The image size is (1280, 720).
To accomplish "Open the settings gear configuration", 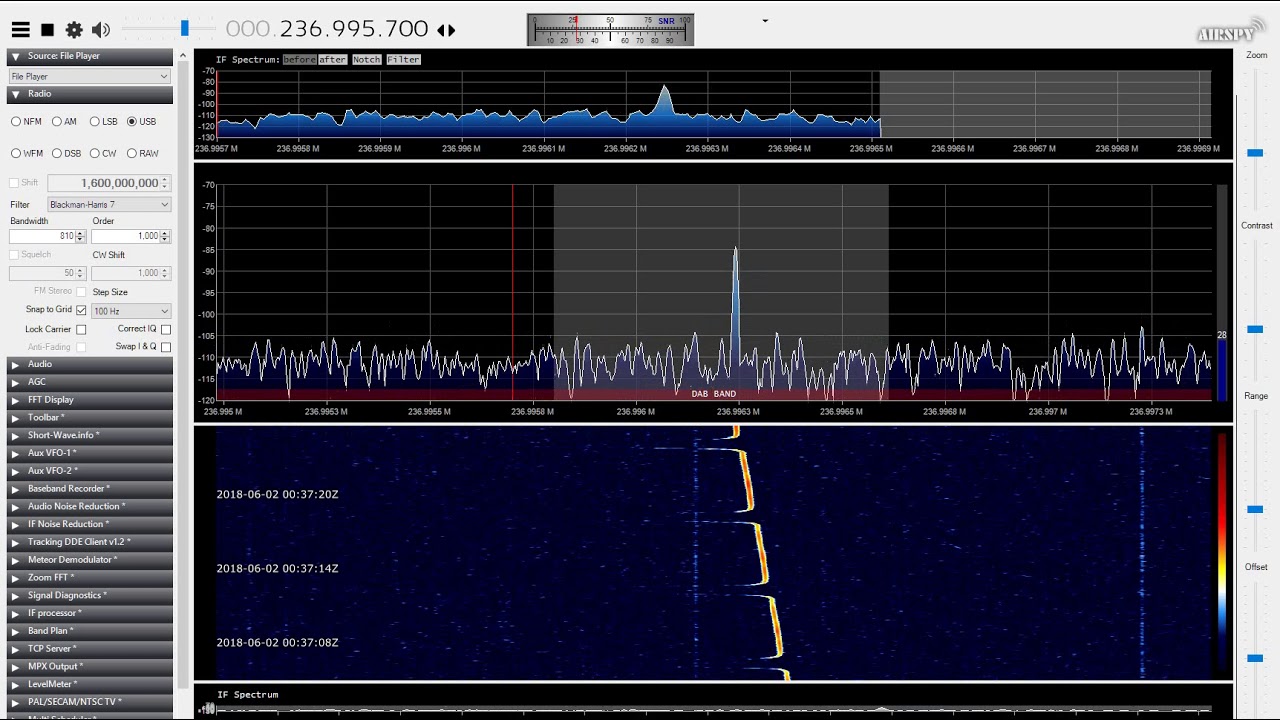I will 74,30.
